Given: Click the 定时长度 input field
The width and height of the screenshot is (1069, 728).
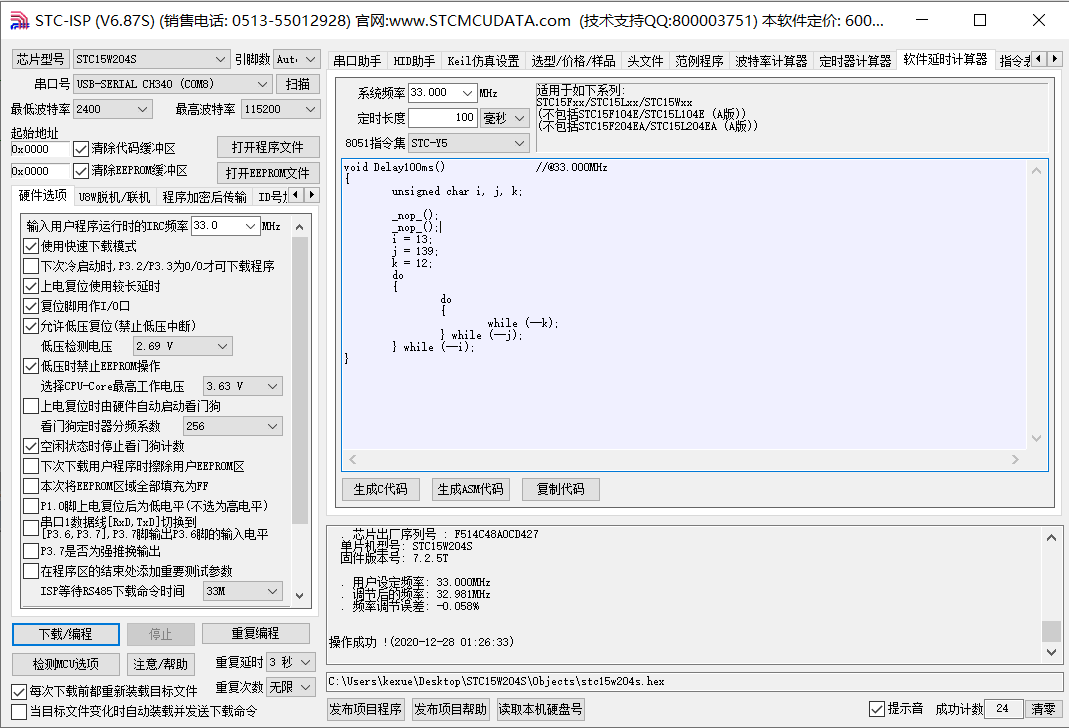Looking at the screenshot, I should (x=442, y=118).
